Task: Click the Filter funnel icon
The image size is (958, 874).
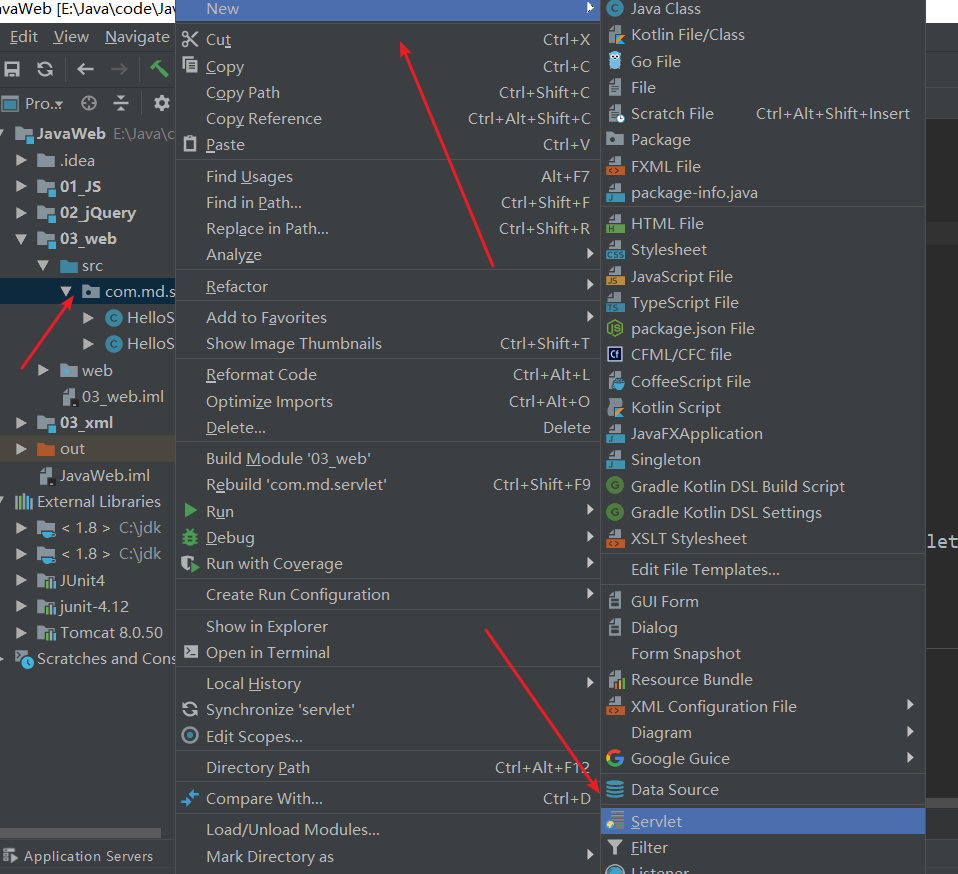Action: click(x=614, y=847)
